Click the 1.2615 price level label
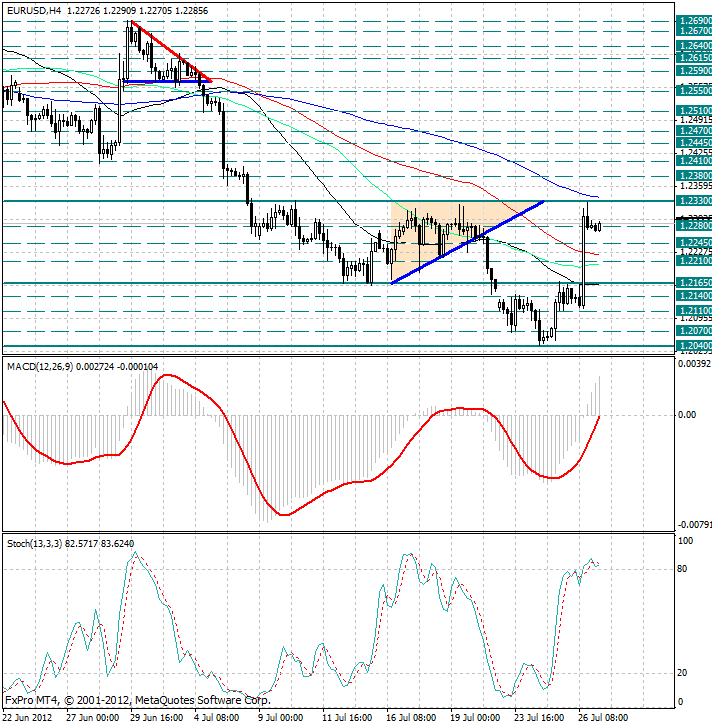This screenshot has height=725, width=712. point(694,58)
